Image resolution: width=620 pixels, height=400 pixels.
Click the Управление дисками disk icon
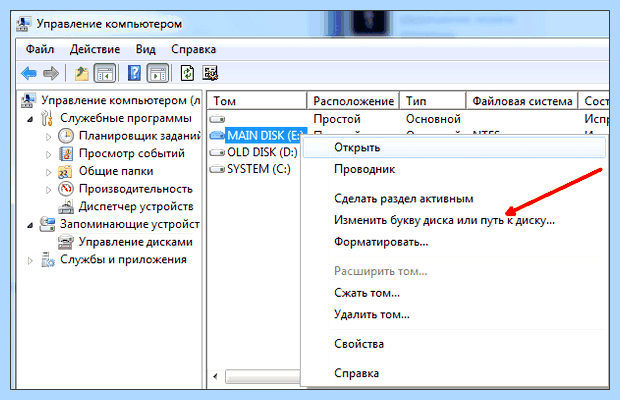pos(66,242)
